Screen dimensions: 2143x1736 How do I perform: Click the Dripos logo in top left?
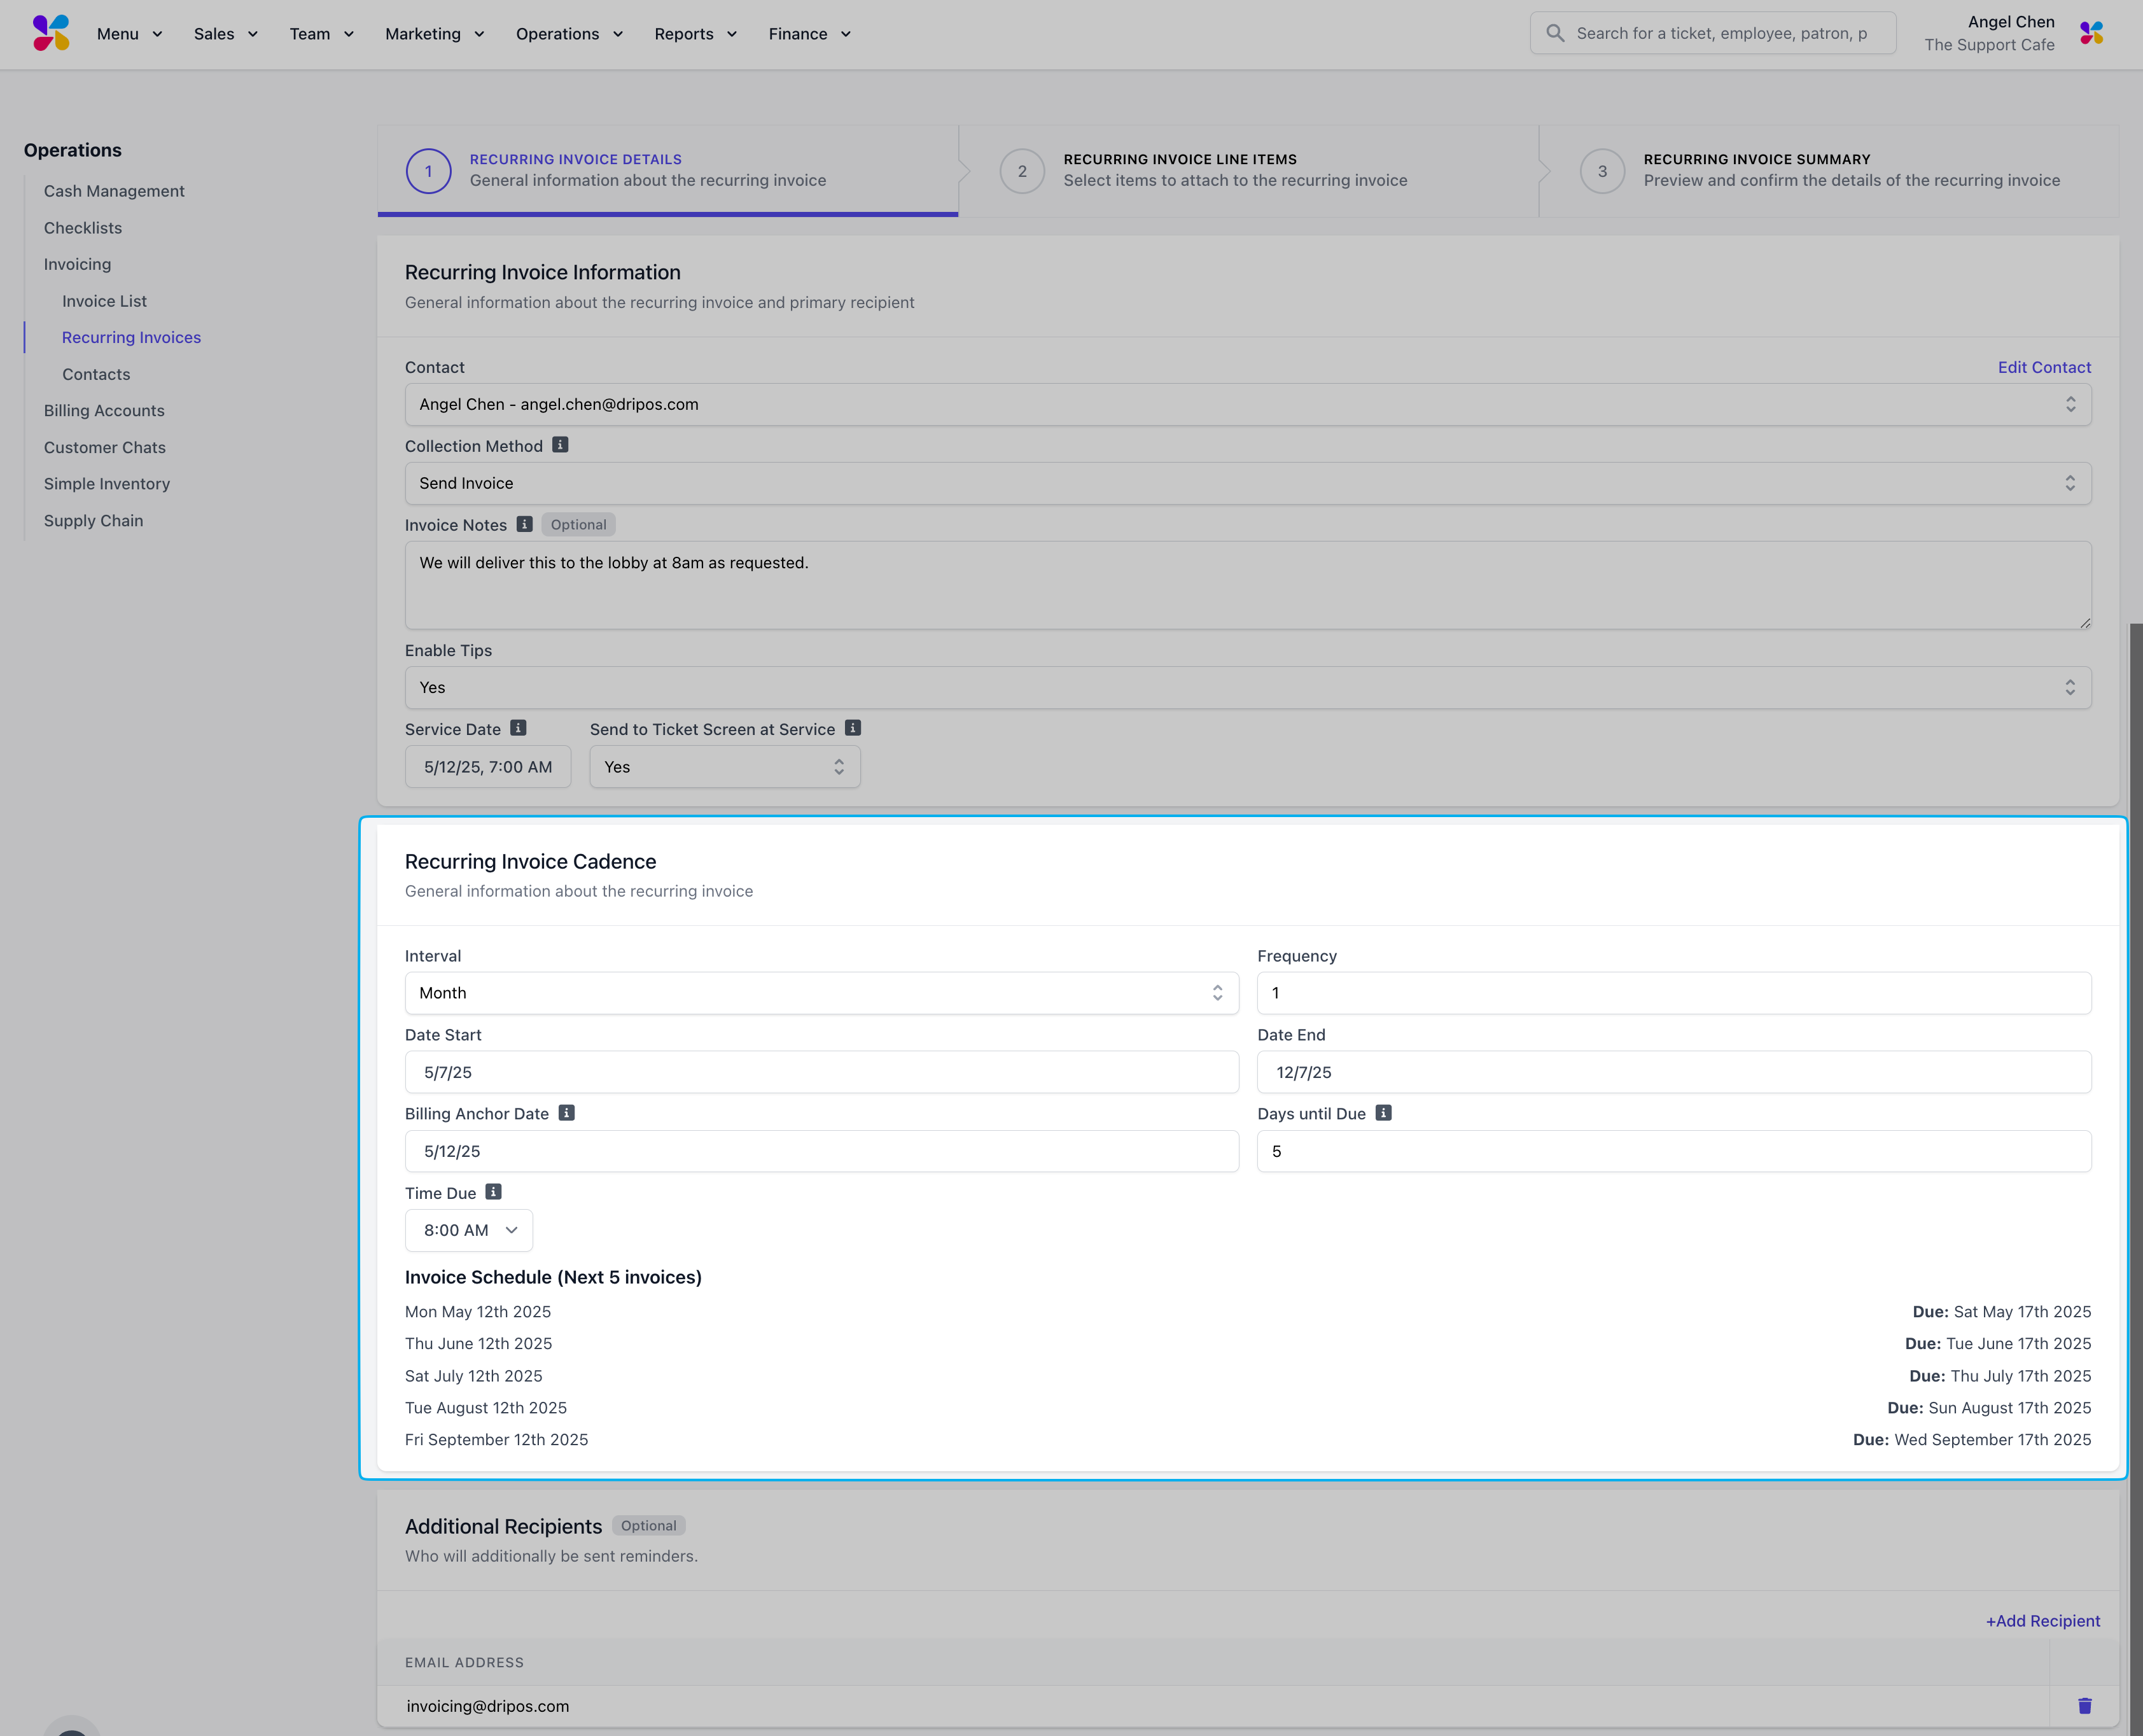click(51, 33)
